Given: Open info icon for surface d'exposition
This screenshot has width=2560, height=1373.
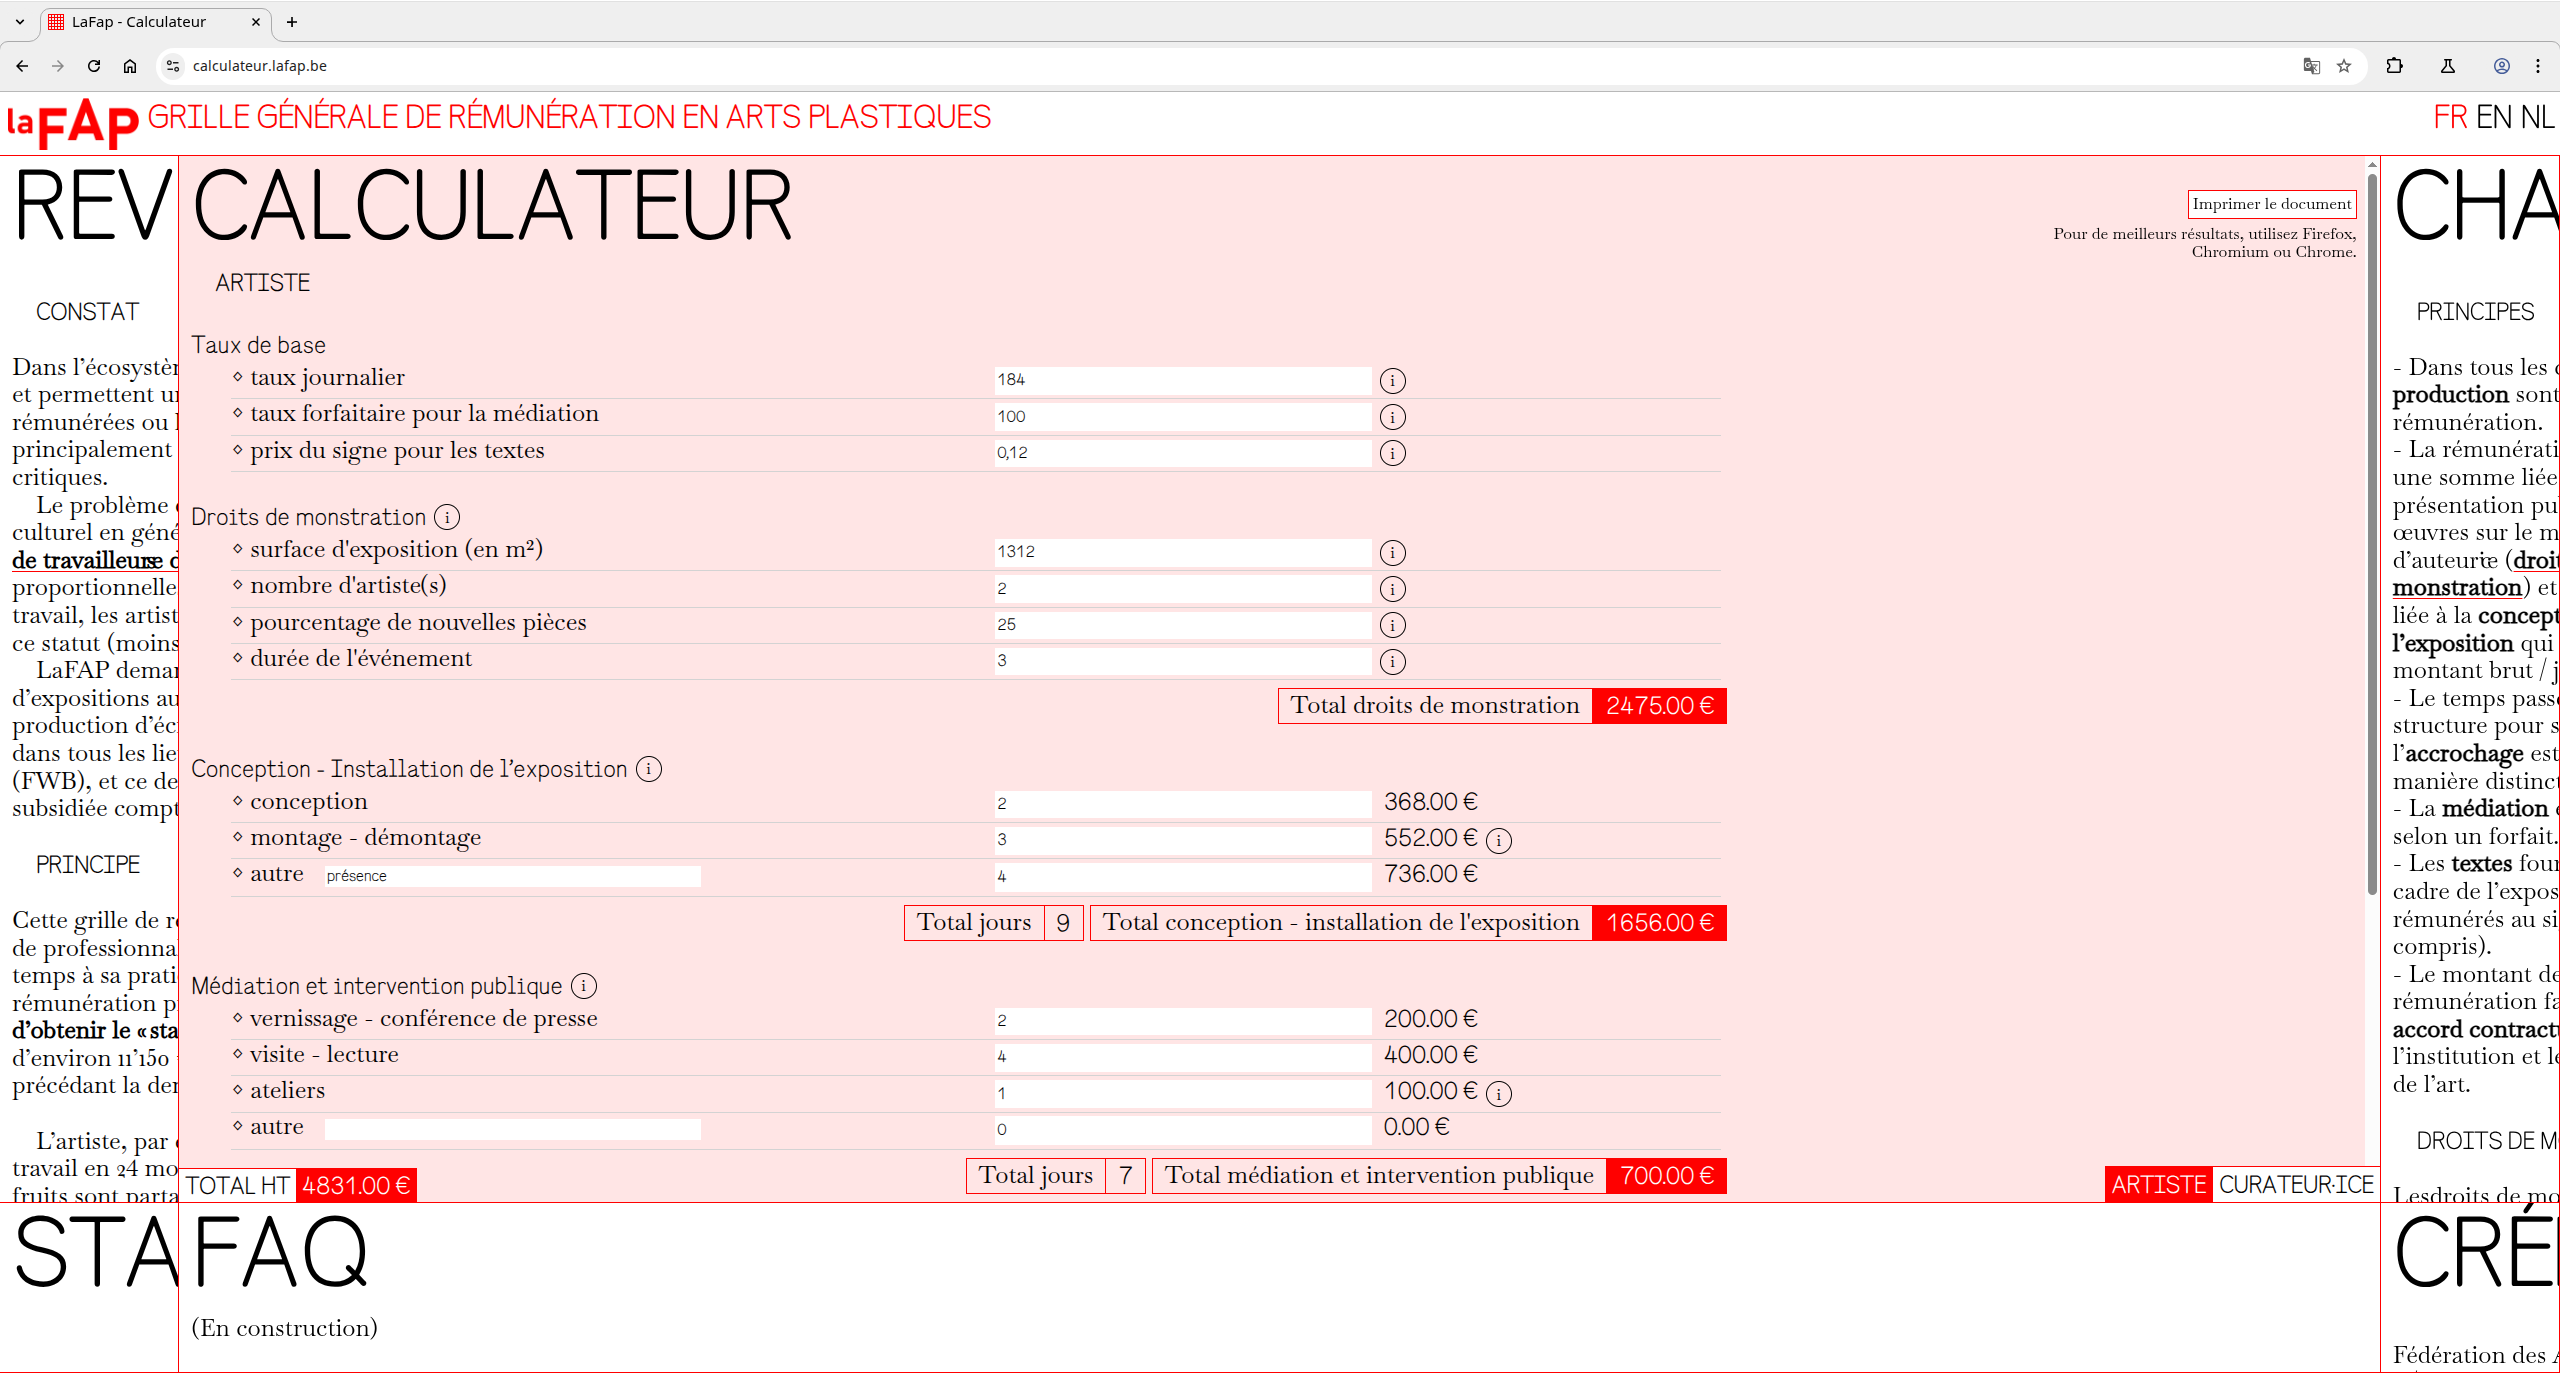Looking at the screenshot, I should [1392, 553].
